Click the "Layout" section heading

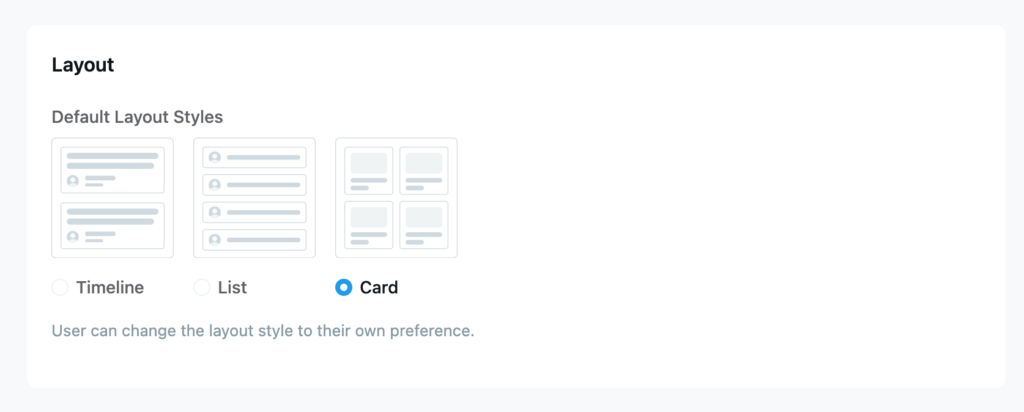click(83, 66)
